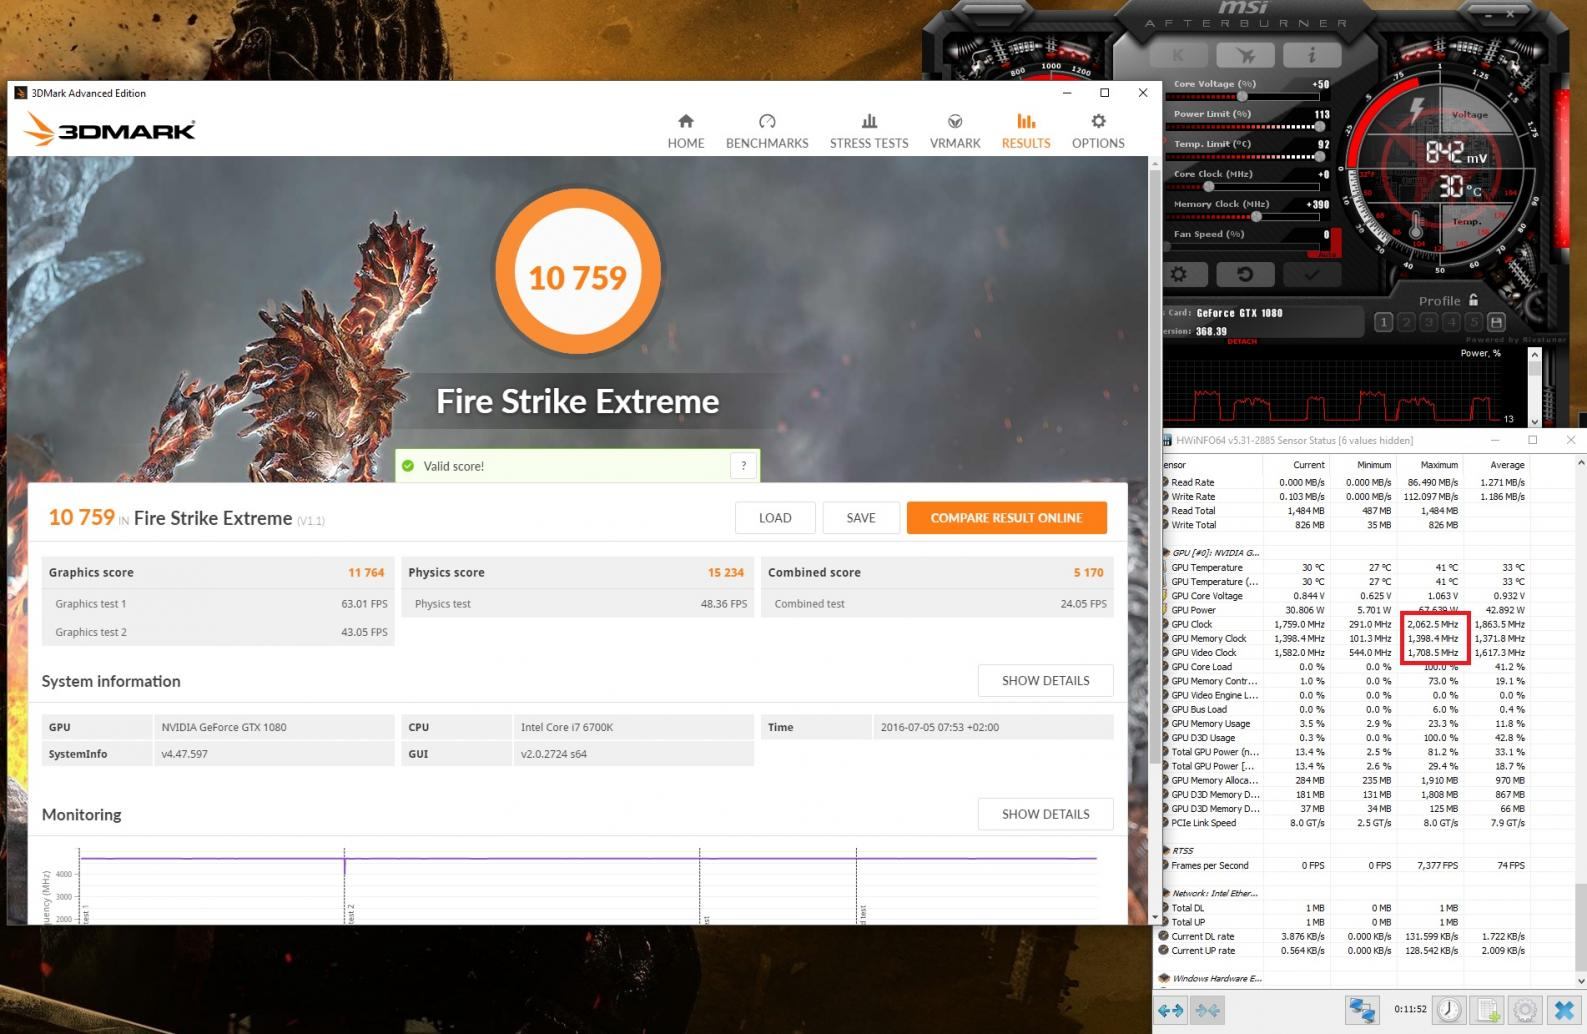Click DETACH in Afterburner monitor
The image size is (1587, 1034).
pos(1242,342)
